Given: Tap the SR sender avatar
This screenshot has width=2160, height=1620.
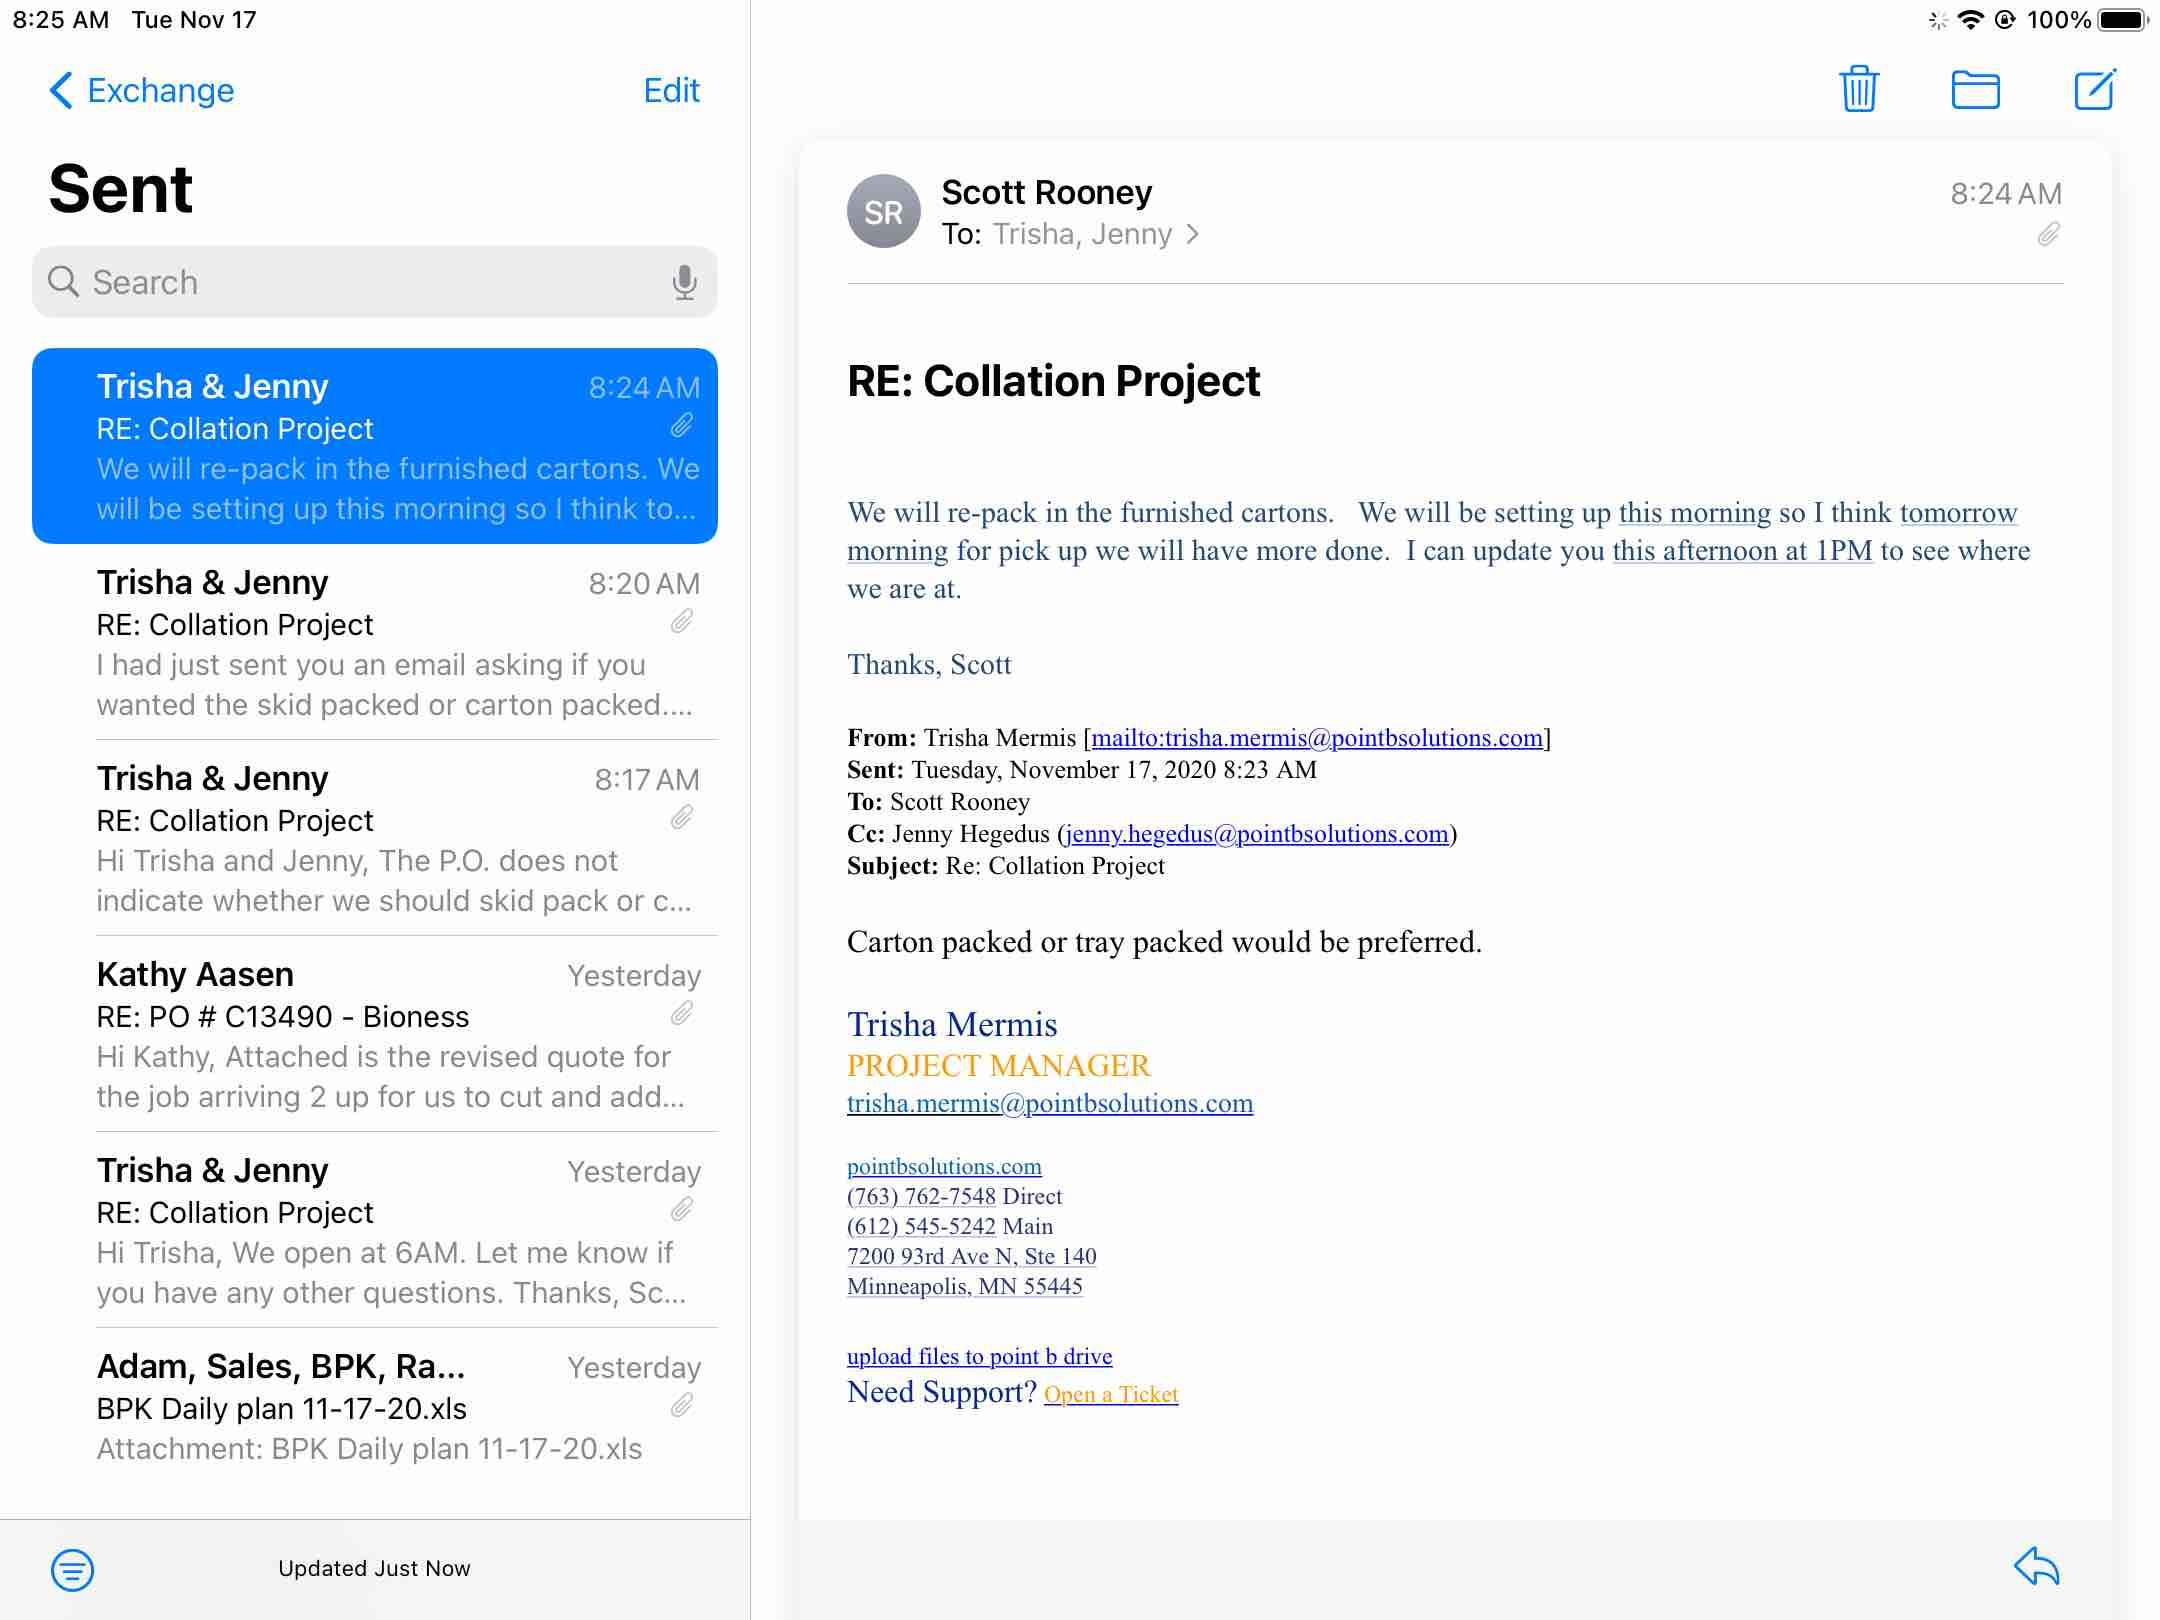Looking at the screenshot, I should pos(883,212).
